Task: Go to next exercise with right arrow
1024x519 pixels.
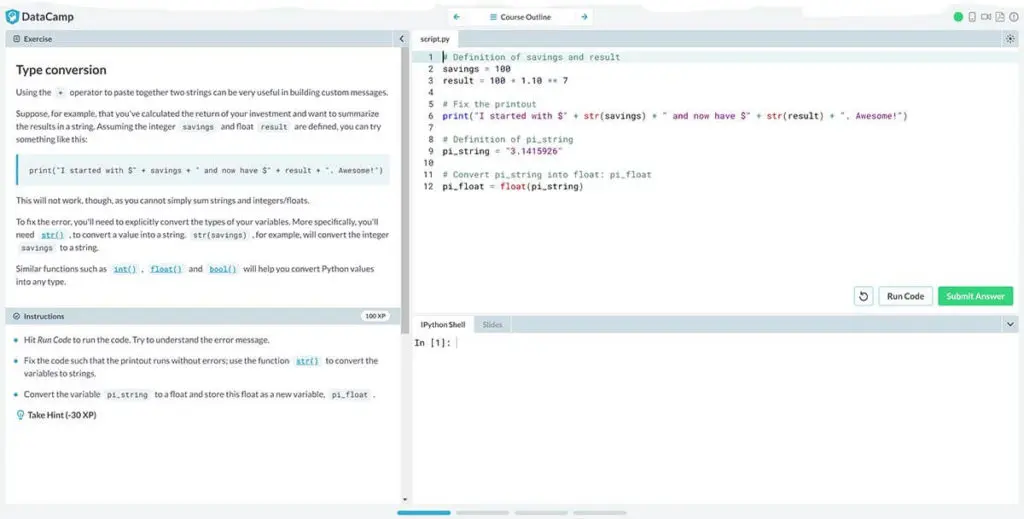Action: tap(584, 17)
